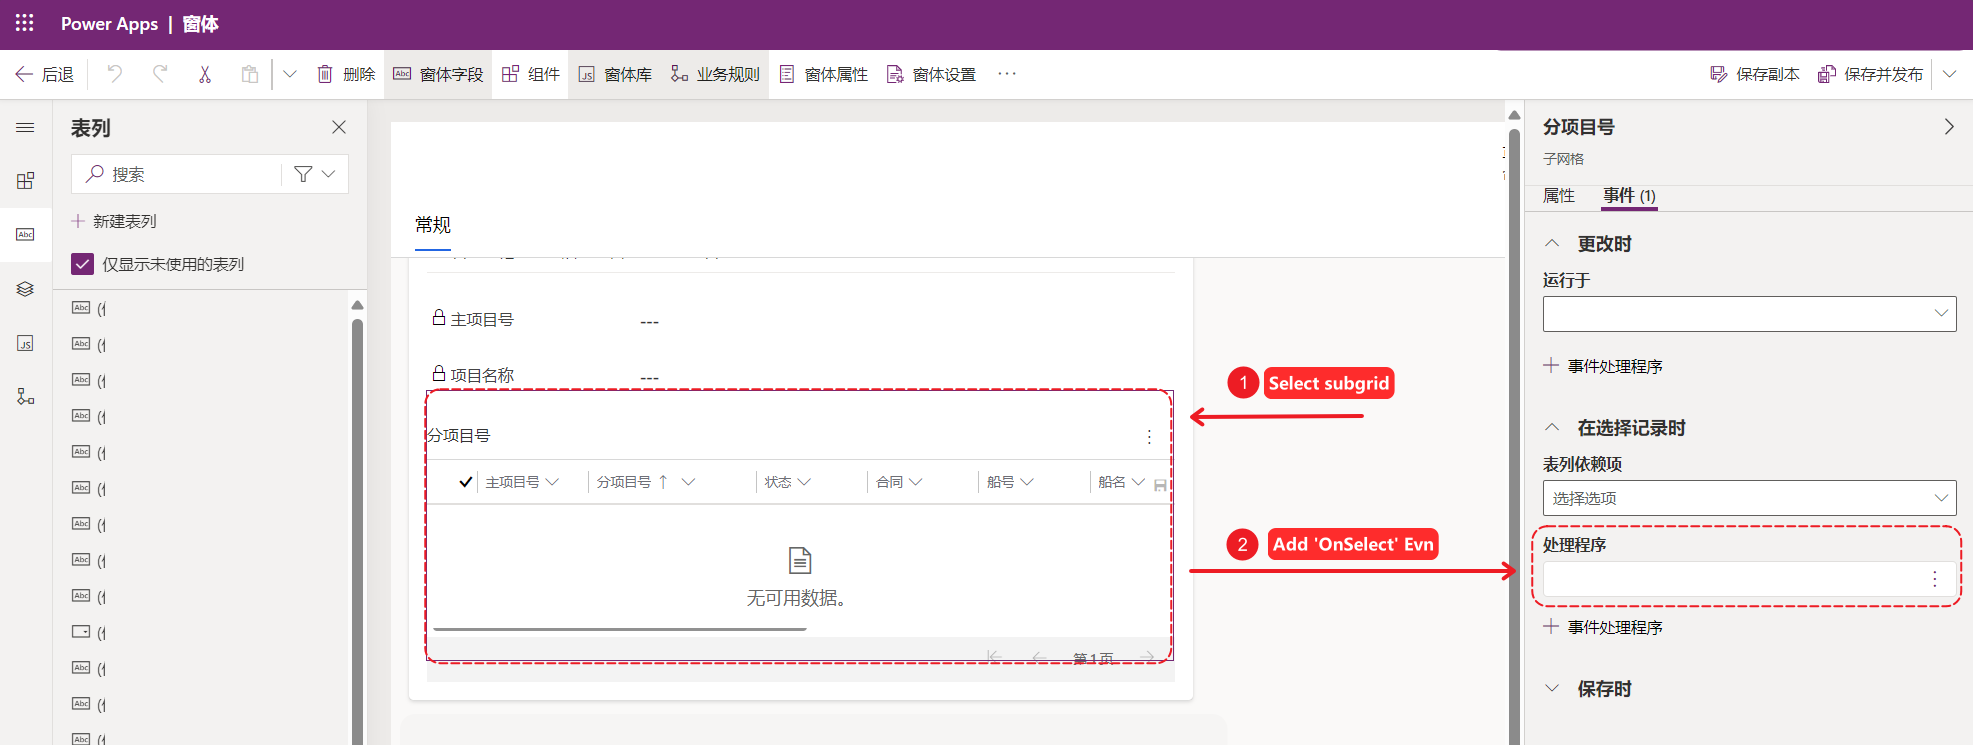The height and width of the screenshot is (745, 1973).
Task: Open business rules icon in left rail
Action: (26, 397)
